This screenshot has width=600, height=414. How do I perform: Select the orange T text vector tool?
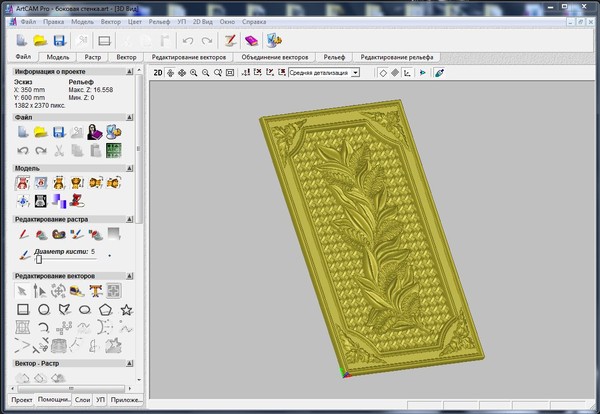click(x=95, y=291)
